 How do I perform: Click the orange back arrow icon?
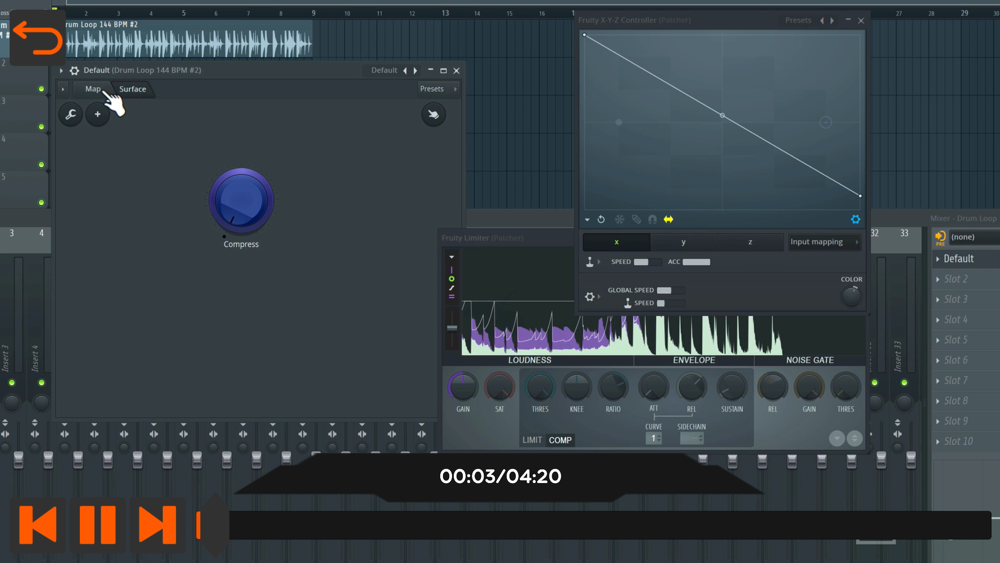tap(37, 39)
